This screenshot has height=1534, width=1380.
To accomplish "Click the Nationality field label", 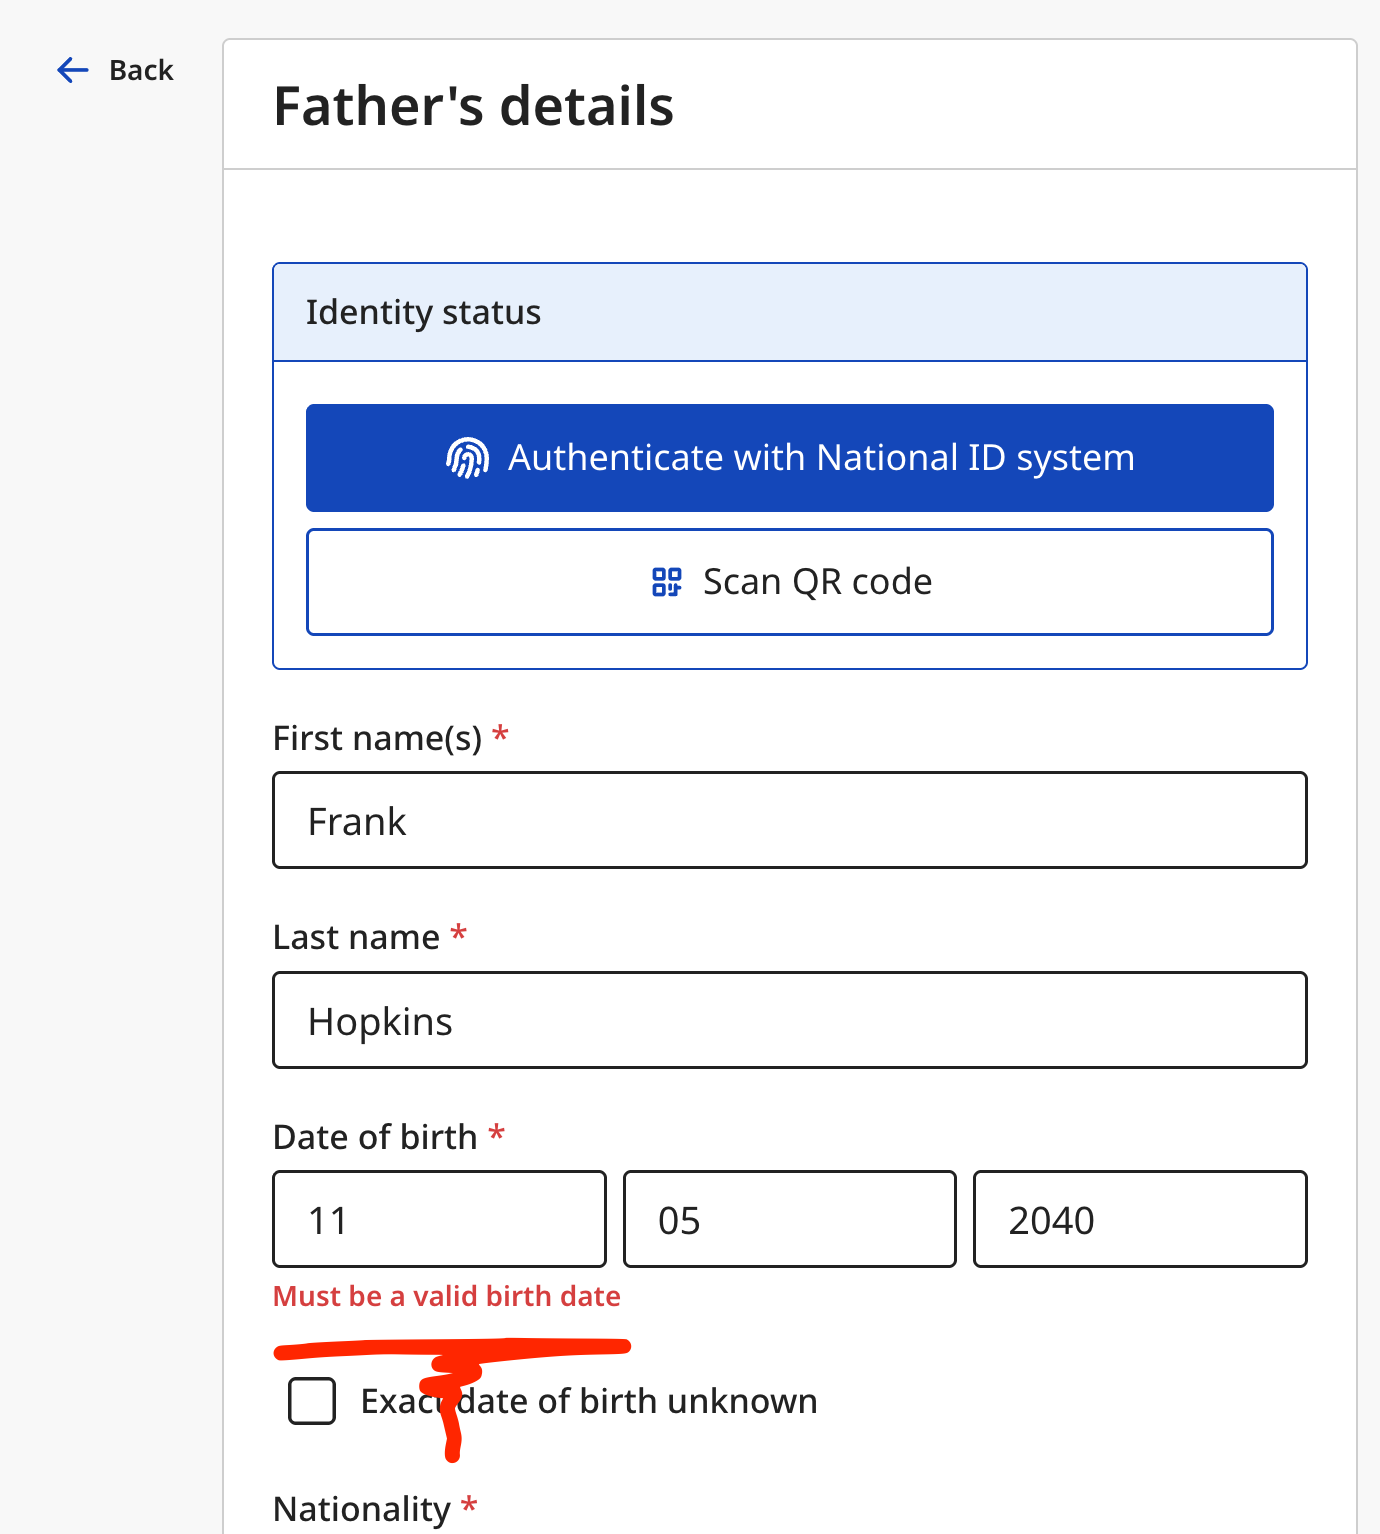I will [x=362, y=1508].
